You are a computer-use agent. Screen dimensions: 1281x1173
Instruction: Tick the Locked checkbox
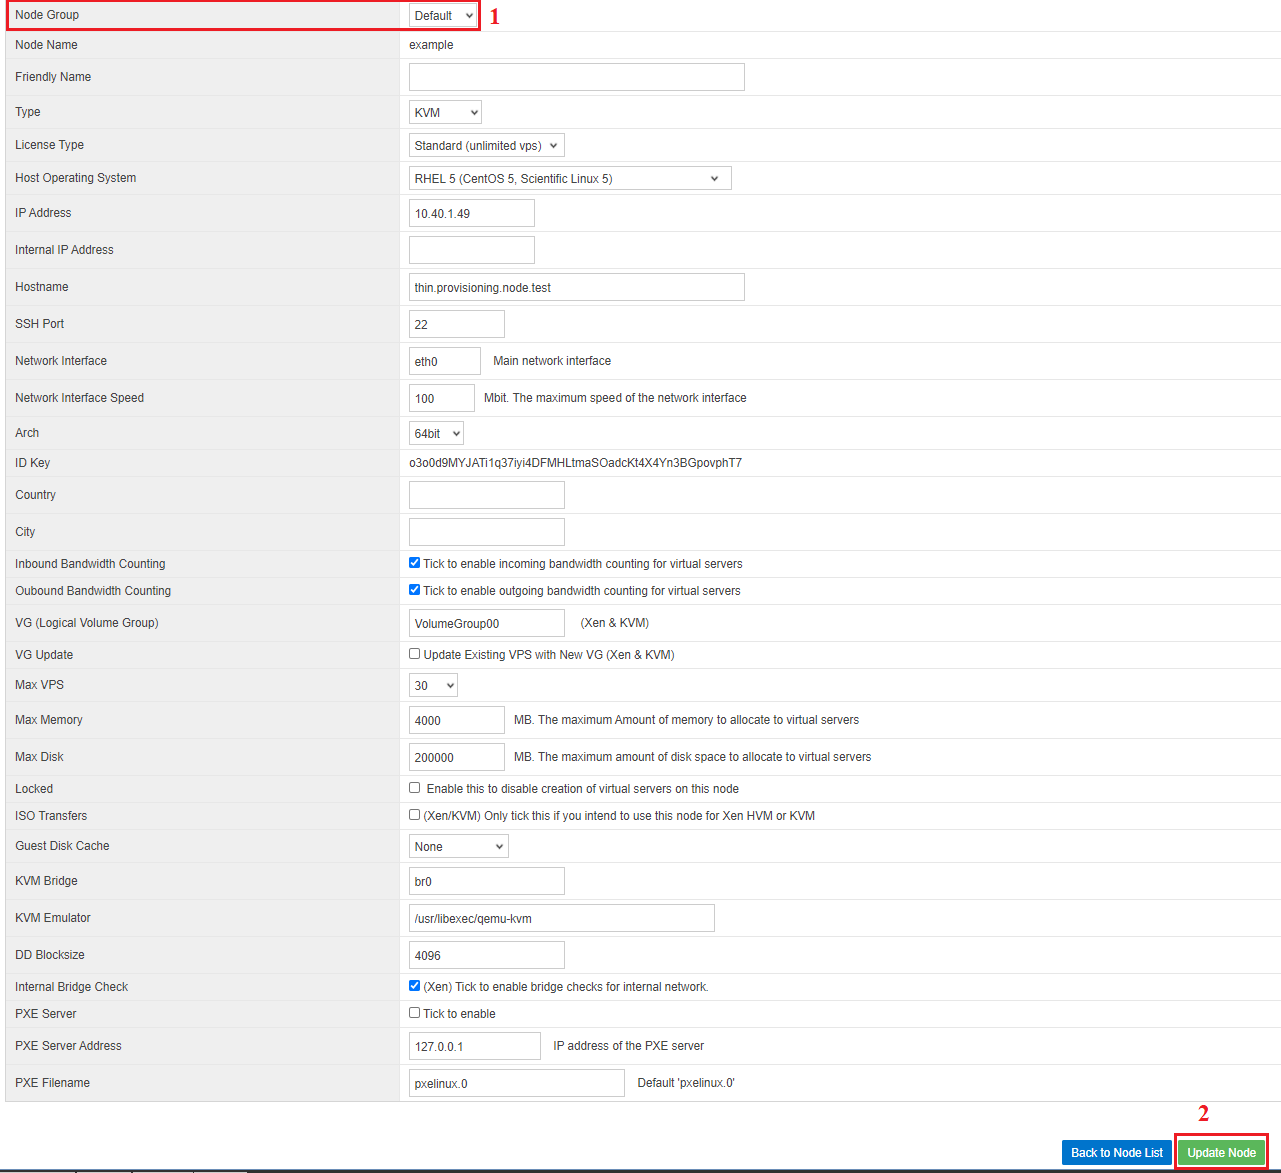coord(415,788)
